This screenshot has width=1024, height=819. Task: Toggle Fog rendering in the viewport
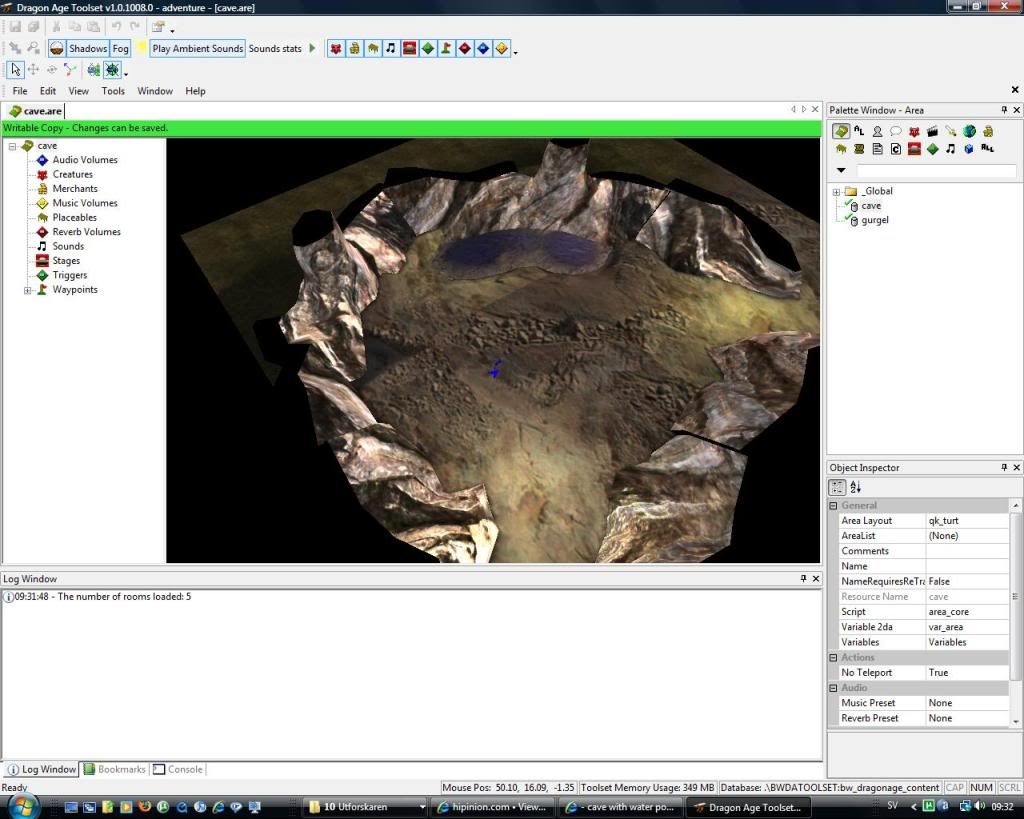(x=120, y=48)
